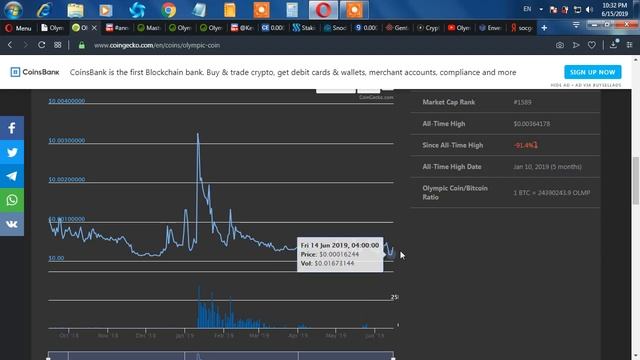Click the All-Time High row label
The width and height of the screenshot is (640, 360).
[444, 124]
